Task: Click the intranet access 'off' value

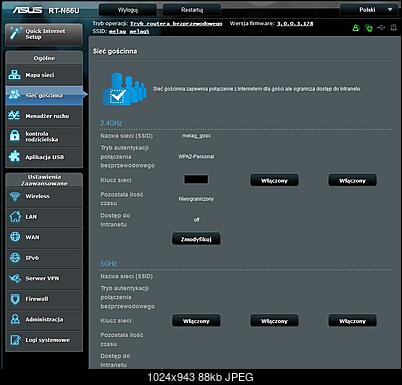Action: 196,220
